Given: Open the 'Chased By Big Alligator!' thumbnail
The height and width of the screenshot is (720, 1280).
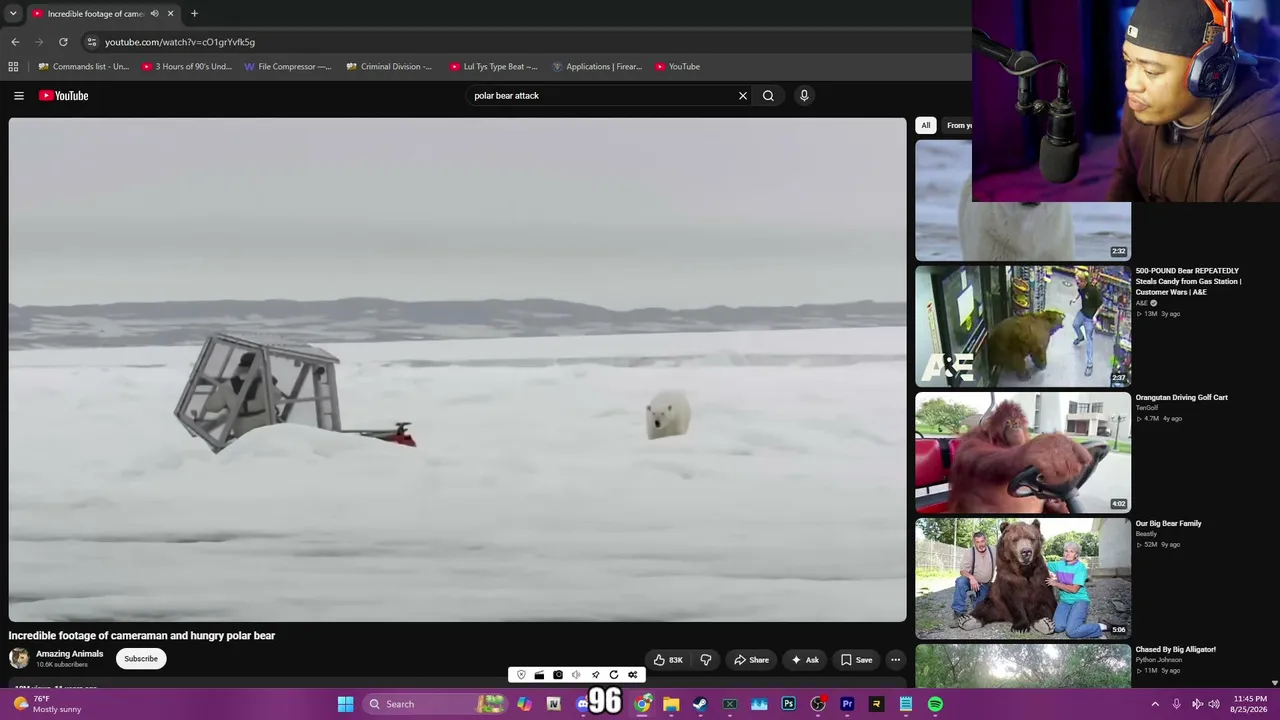Looking at the screenshot, I should 1023,666.
